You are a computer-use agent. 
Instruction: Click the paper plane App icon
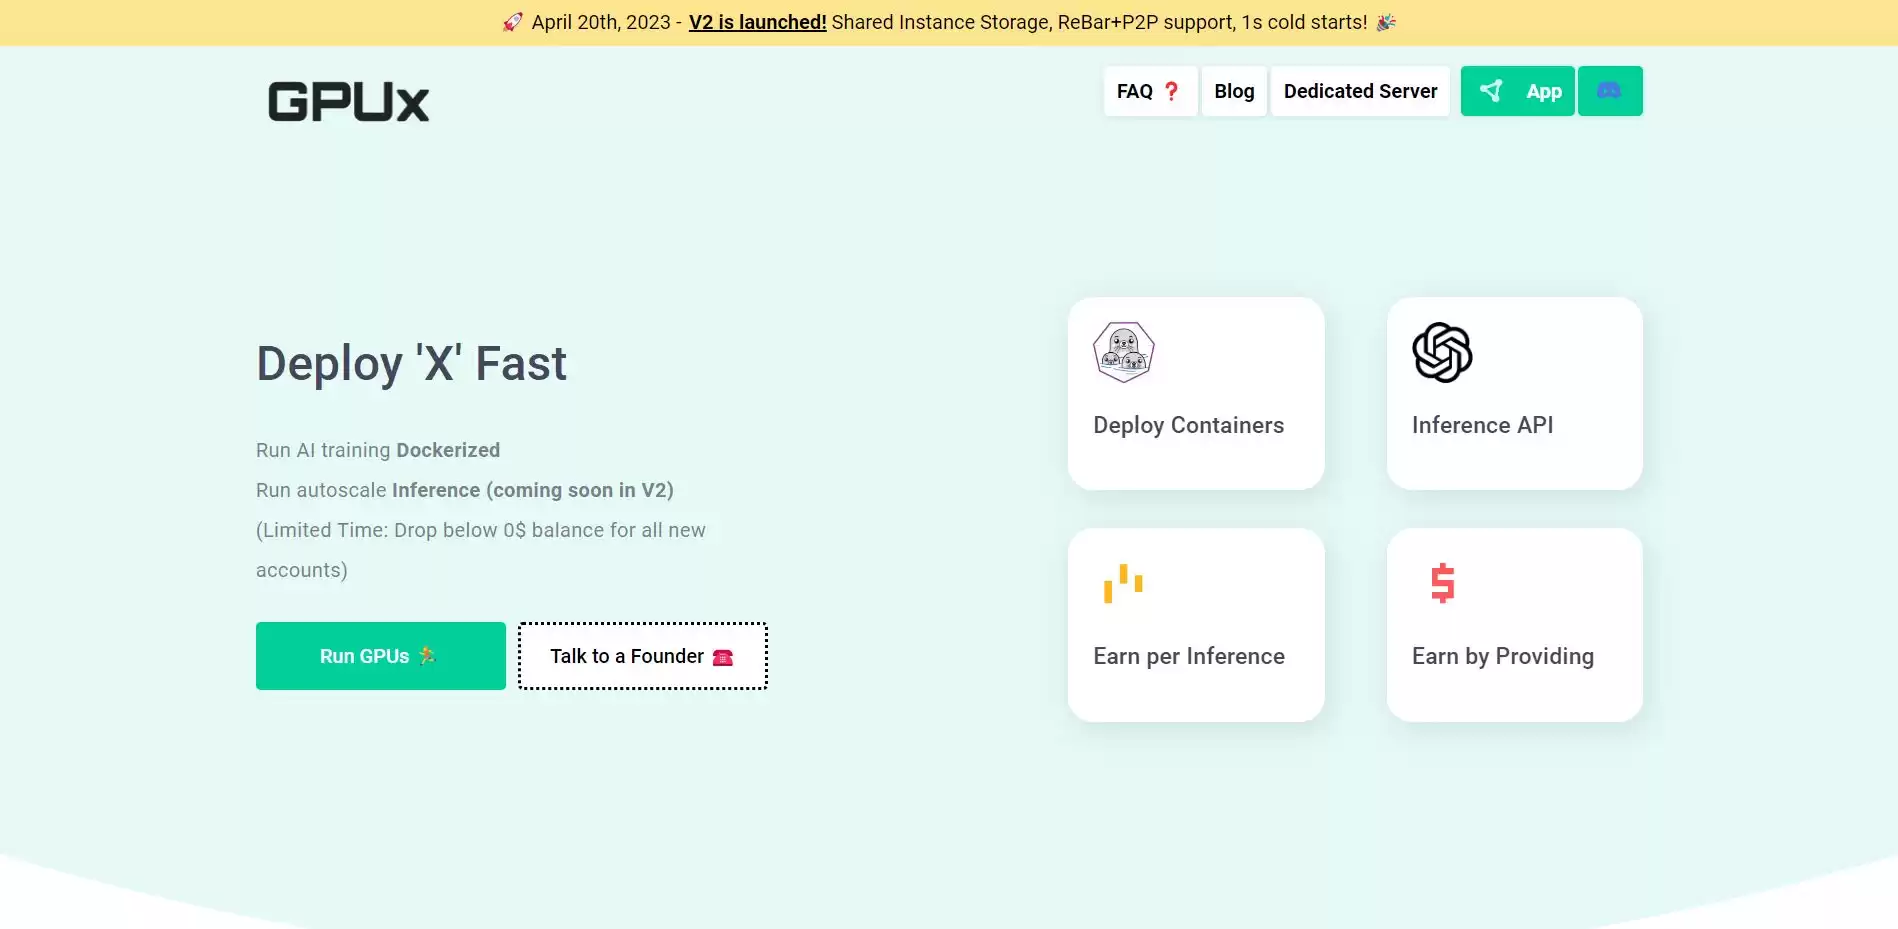click(x=1491, y=91)
